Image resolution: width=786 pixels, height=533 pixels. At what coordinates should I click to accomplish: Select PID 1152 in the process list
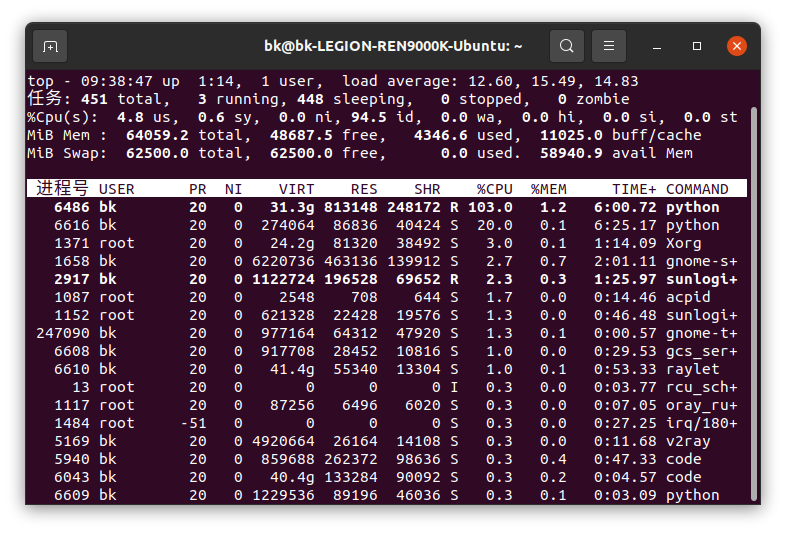pyautogui.click(x=72, y=315)
